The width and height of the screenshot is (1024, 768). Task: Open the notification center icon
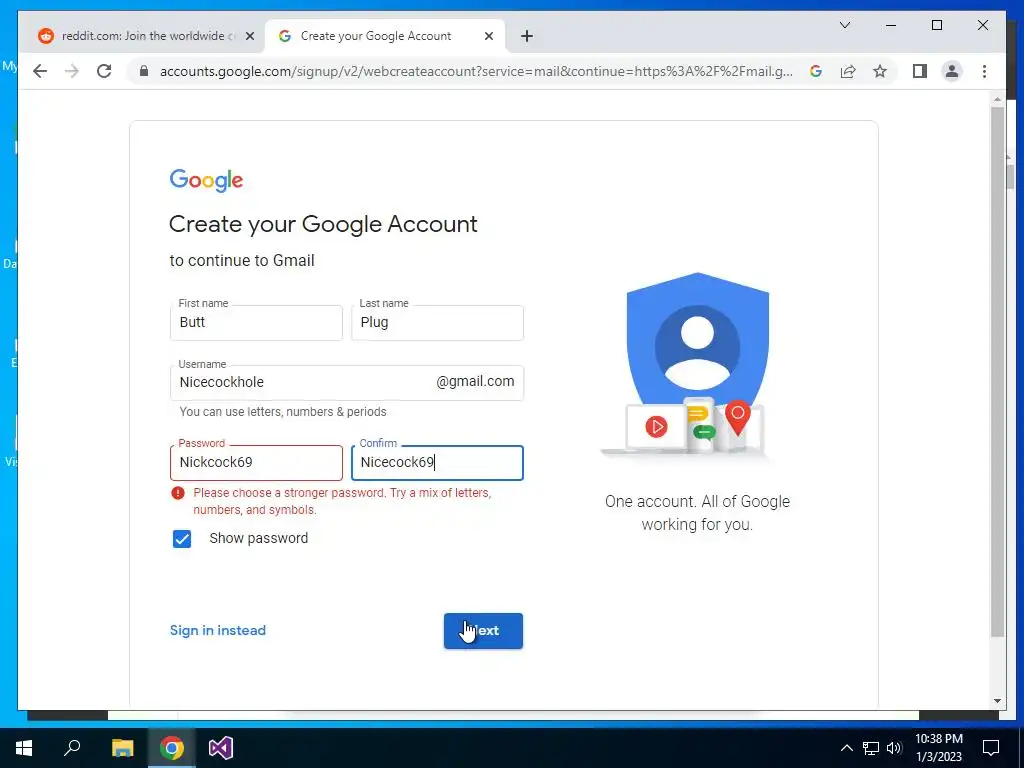tap(991, 748)
